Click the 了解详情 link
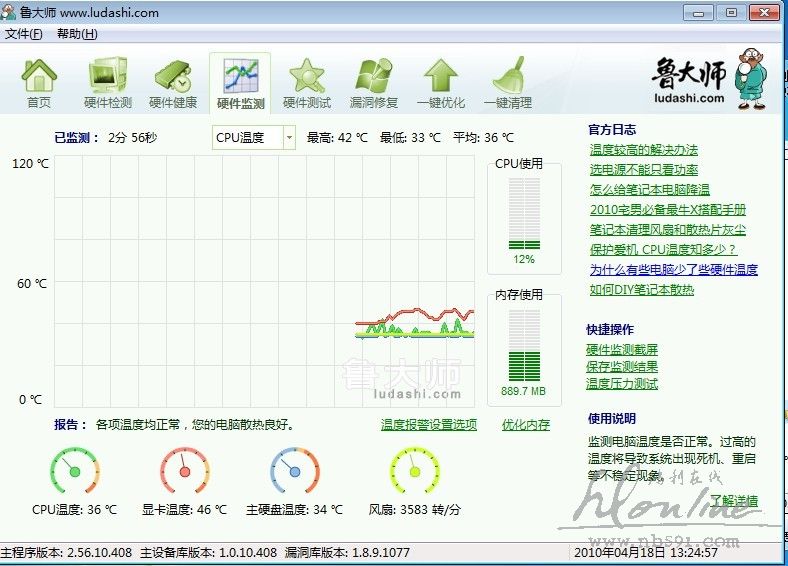The width and height of the screenshot is (788, 566). point(733,501)
